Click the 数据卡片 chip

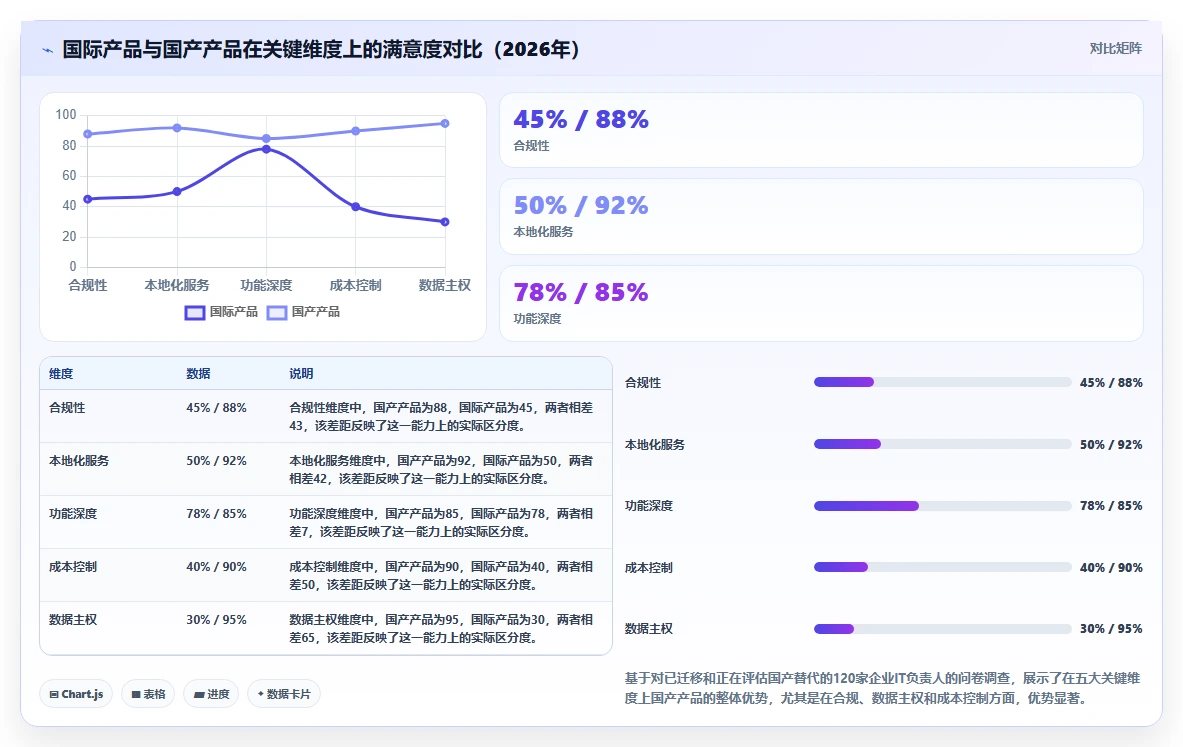click(x=284, y=694)
